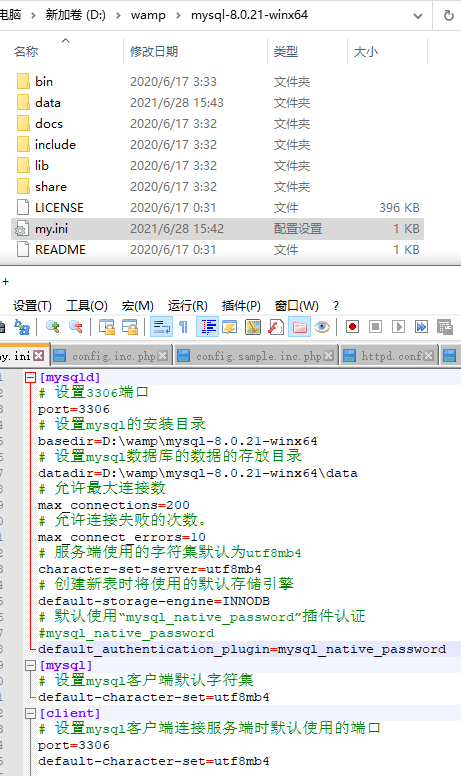Close the config.inc.php tab
Screen dimensions: 461x776
[x=162, y=356]
